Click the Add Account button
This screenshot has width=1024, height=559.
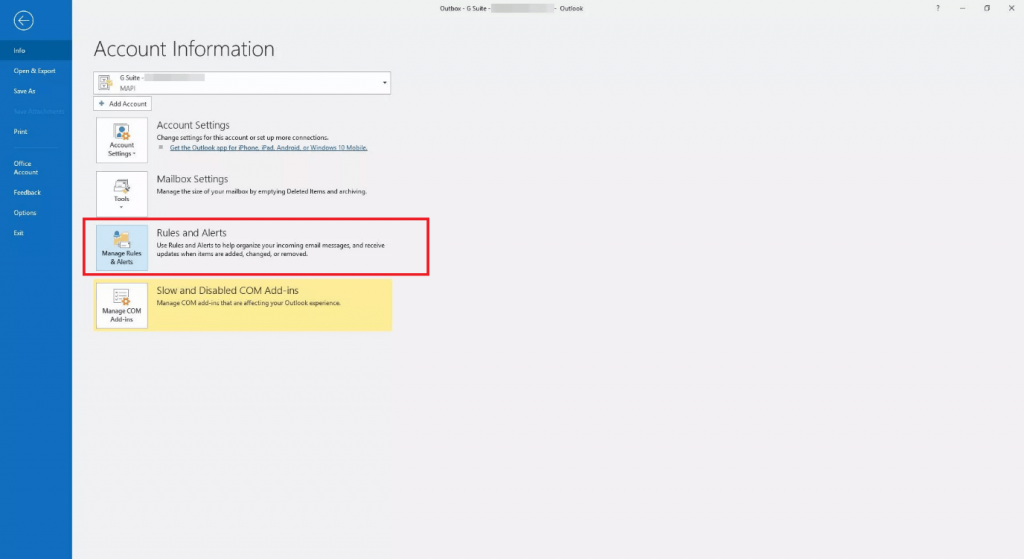(123, 104)
